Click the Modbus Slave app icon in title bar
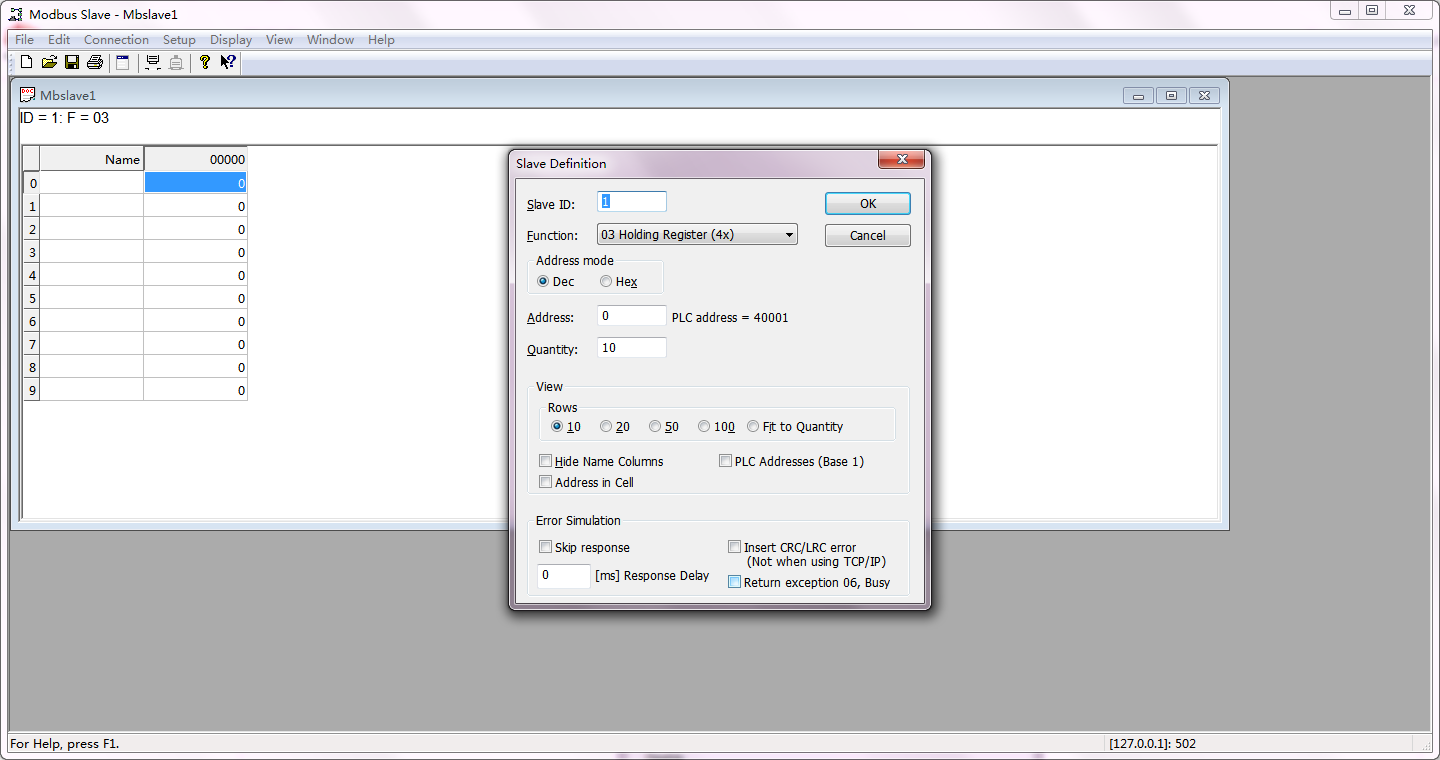This screenshot has height=760, width=1440. (16, 14)
